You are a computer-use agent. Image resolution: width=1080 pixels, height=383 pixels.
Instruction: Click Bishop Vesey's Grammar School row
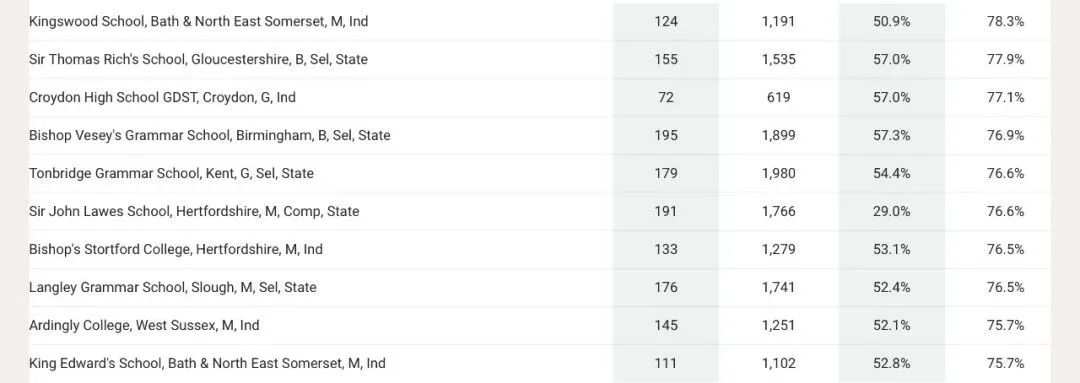pyautogui.click(x=540, y=136)
